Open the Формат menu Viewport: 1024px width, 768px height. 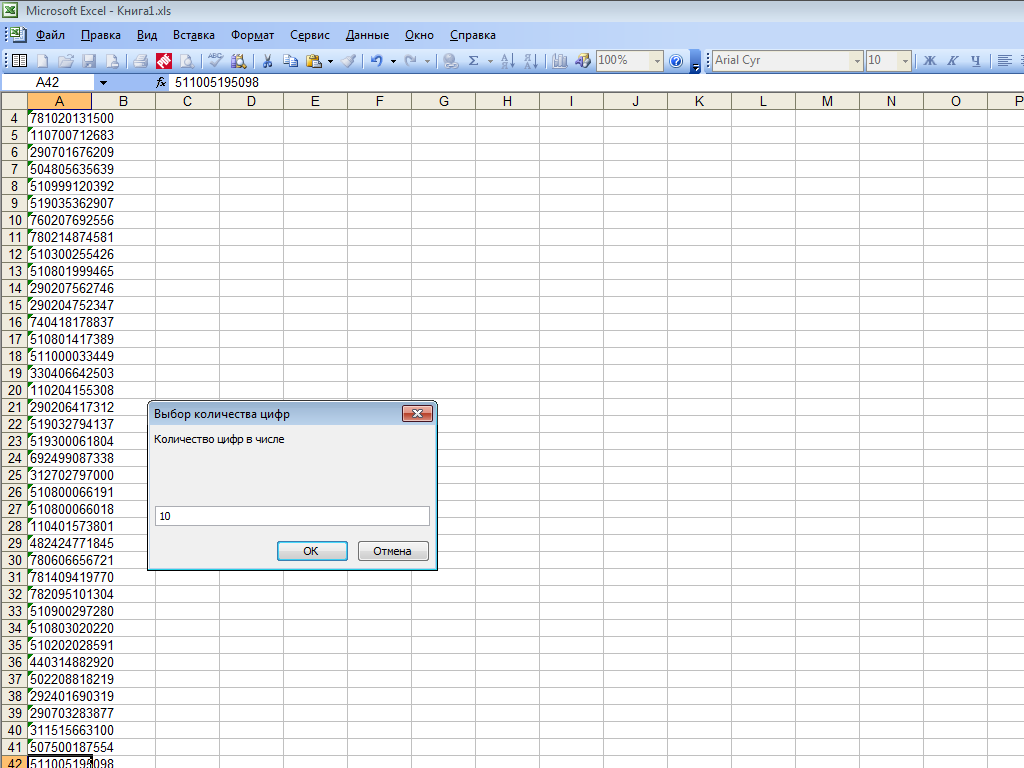click(252, 35)
